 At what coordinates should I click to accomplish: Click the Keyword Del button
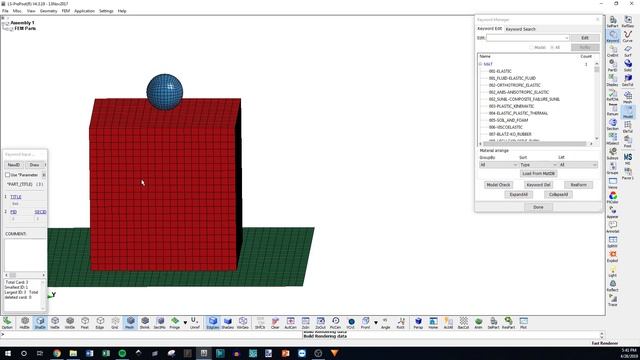pyautogui.click(x=538, y=185)
